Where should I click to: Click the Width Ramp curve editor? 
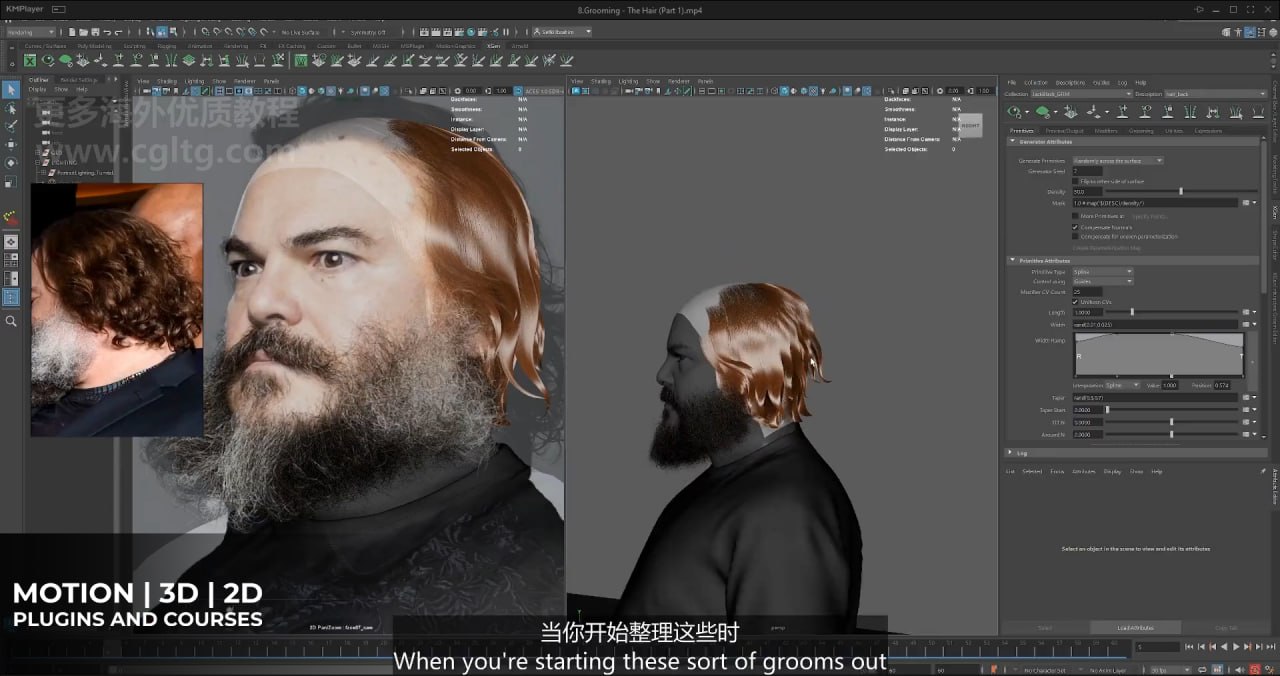[x=1159, y=355]
